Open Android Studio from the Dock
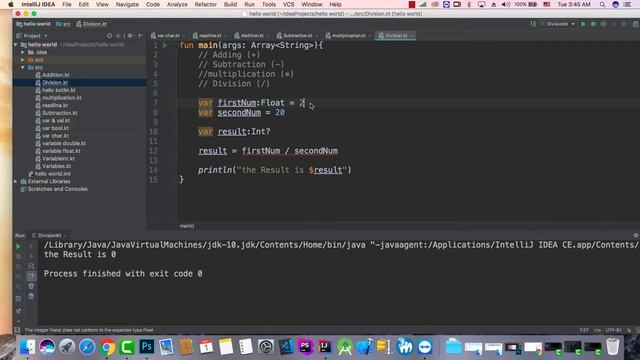 (345, 347)
